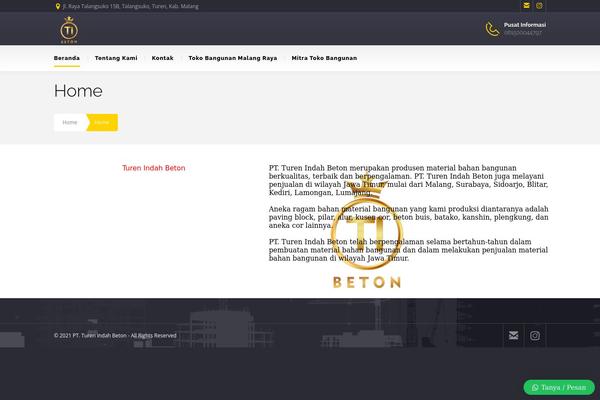600x400 pixels.
Task: Click the Pusat Informasi label
Action: click(x=525, y=25)
